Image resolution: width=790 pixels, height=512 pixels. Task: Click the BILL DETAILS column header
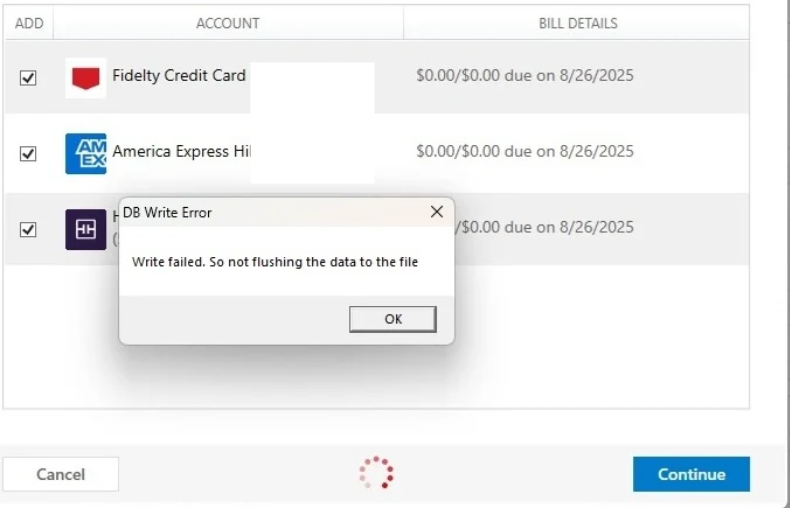pyautogui.click(x=578, y=23)
